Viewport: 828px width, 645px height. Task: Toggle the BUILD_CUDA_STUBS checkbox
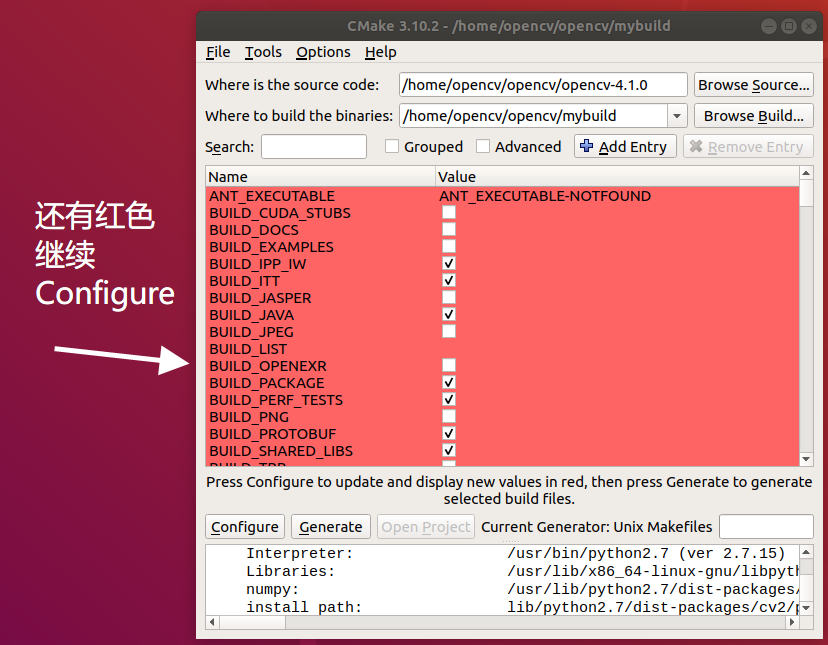[x=449, y=212]
